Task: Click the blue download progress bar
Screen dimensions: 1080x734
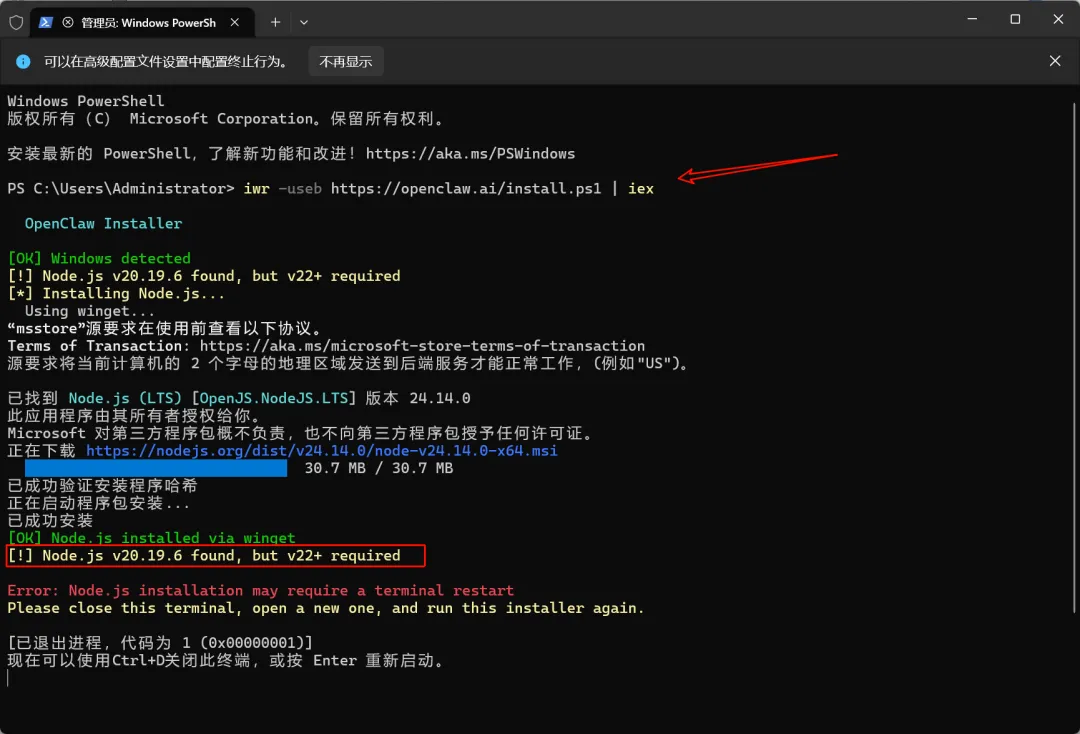Action: 156,468
